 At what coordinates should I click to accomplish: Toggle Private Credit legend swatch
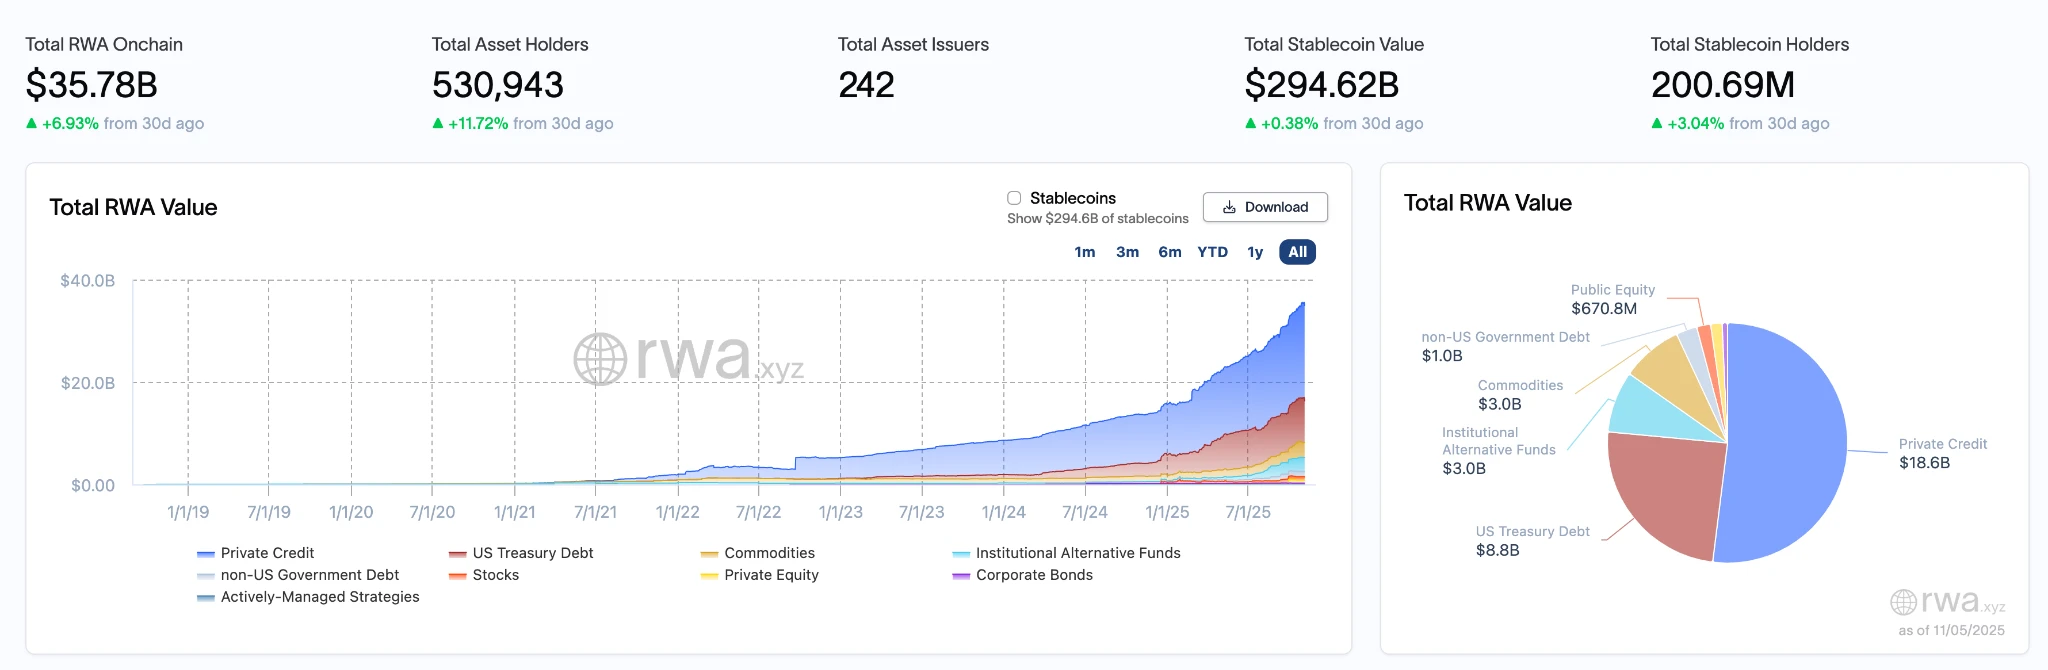click(x=207, y=554)
